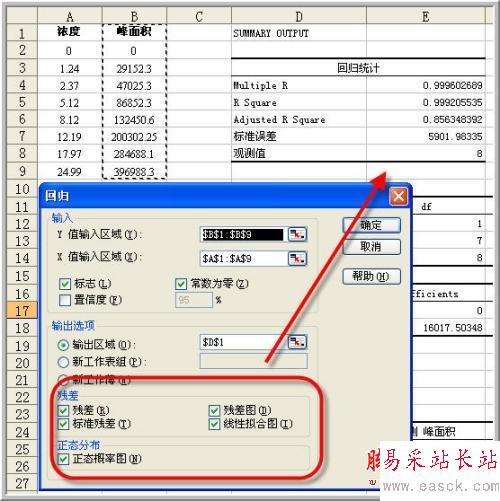
Task: Click the 取消 button
Action: point(371,247)
